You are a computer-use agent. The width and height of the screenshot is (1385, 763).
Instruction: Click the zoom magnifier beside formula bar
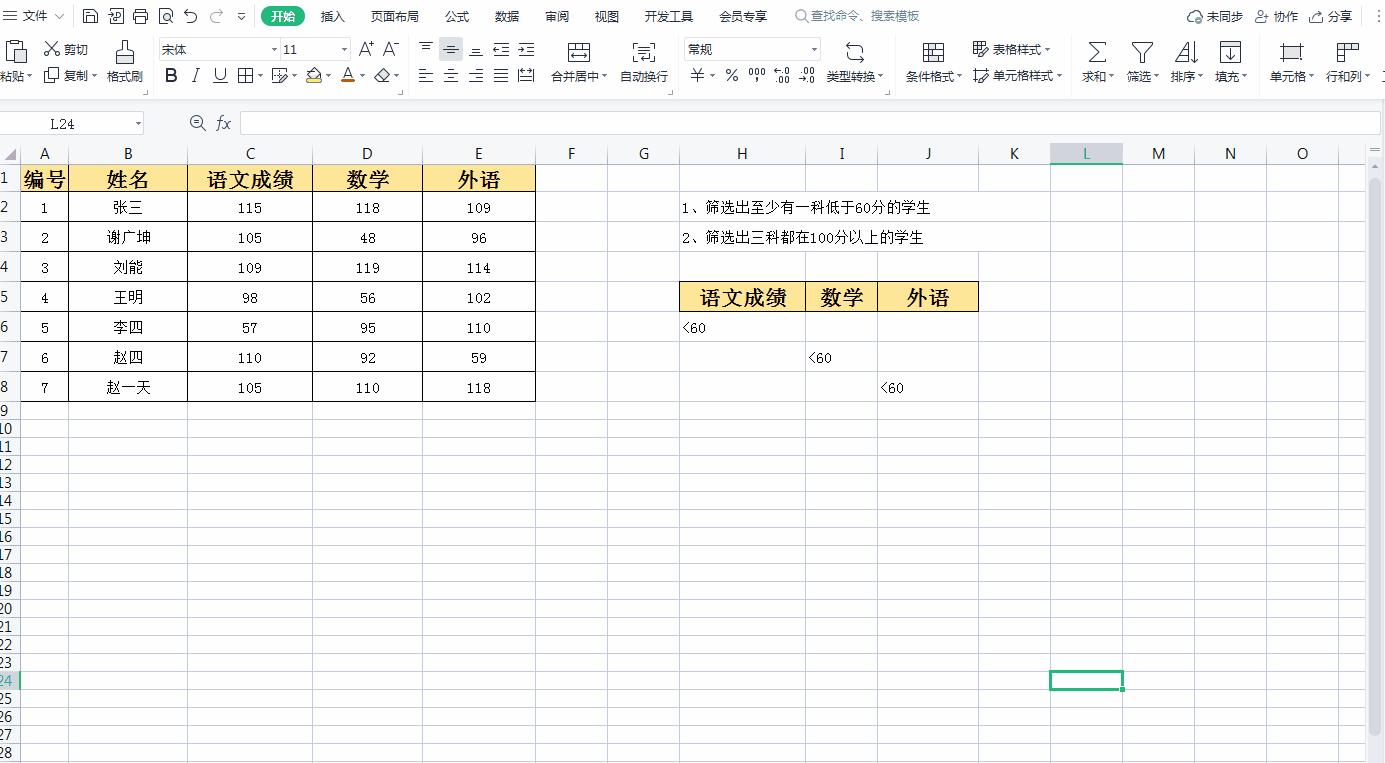197,123
